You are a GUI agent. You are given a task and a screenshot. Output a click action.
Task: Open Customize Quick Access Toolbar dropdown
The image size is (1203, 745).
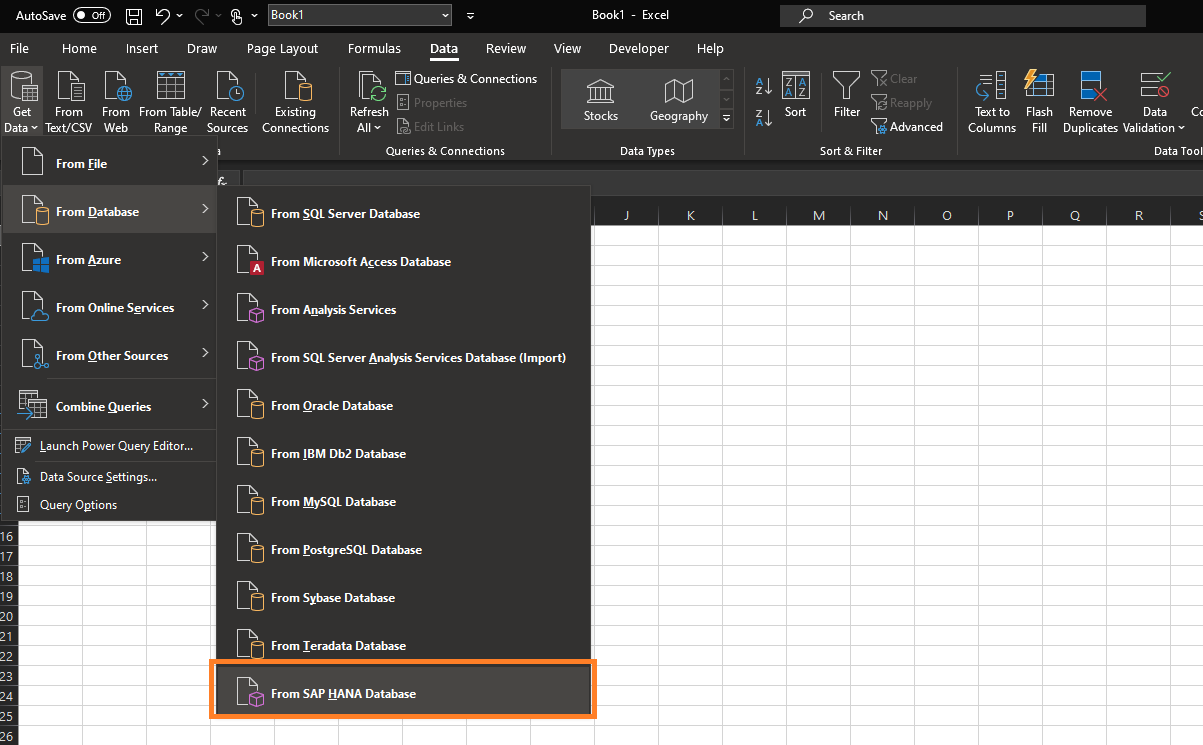click(471, 16)
